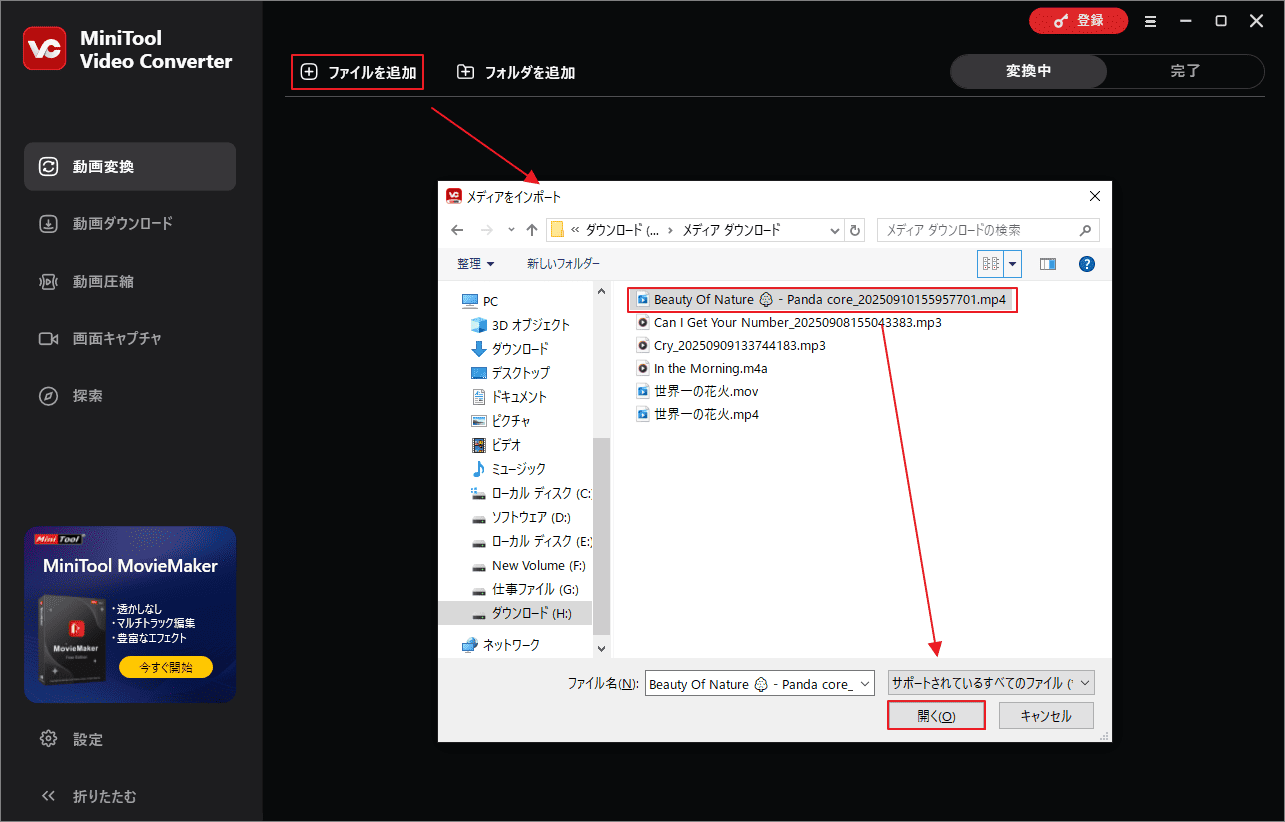Click 今すぐ開始 on MovieMaker banner

[166, 667]
